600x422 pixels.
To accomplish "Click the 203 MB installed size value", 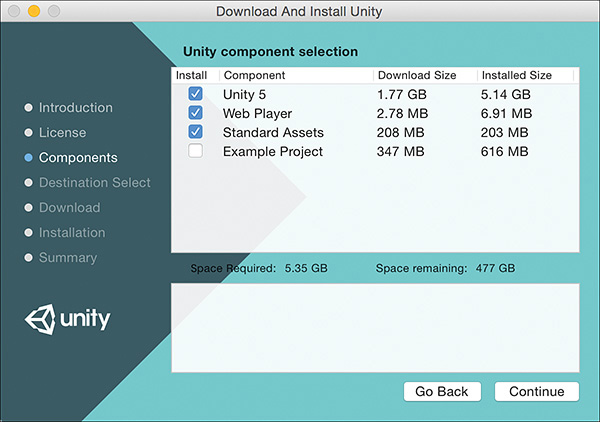I will point(504,132).
